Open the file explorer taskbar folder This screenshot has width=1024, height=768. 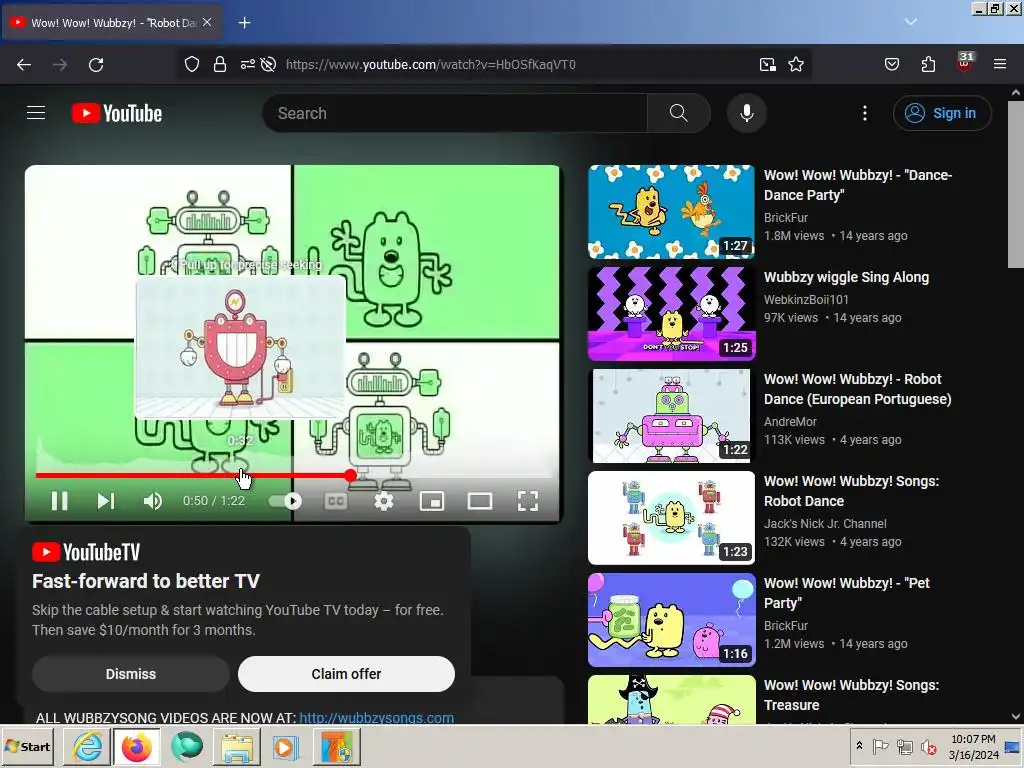(x=236, y=746)
